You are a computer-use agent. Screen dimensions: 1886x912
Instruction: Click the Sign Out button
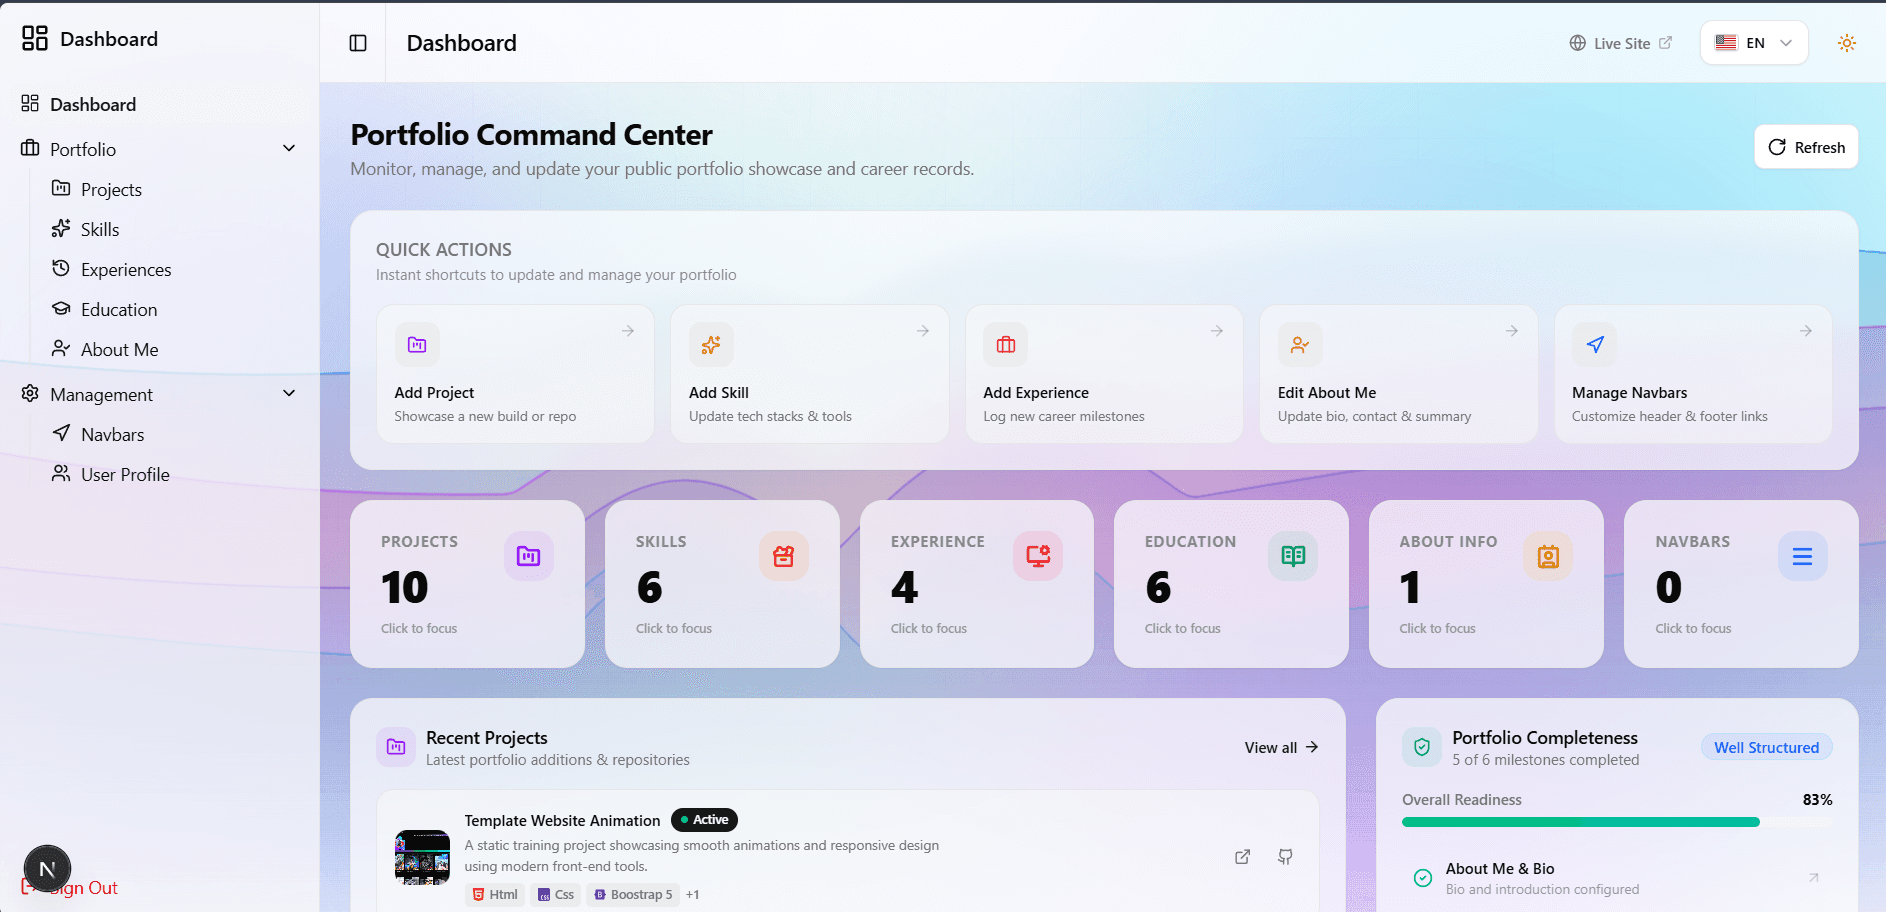[x=70, y=888]
